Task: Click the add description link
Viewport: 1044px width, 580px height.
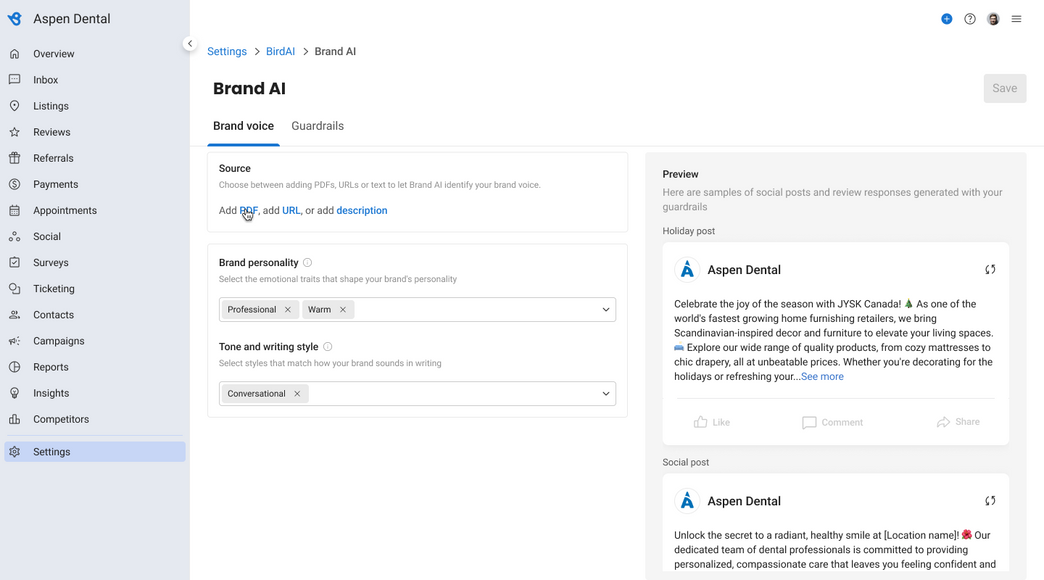Action: pos(362,210)
